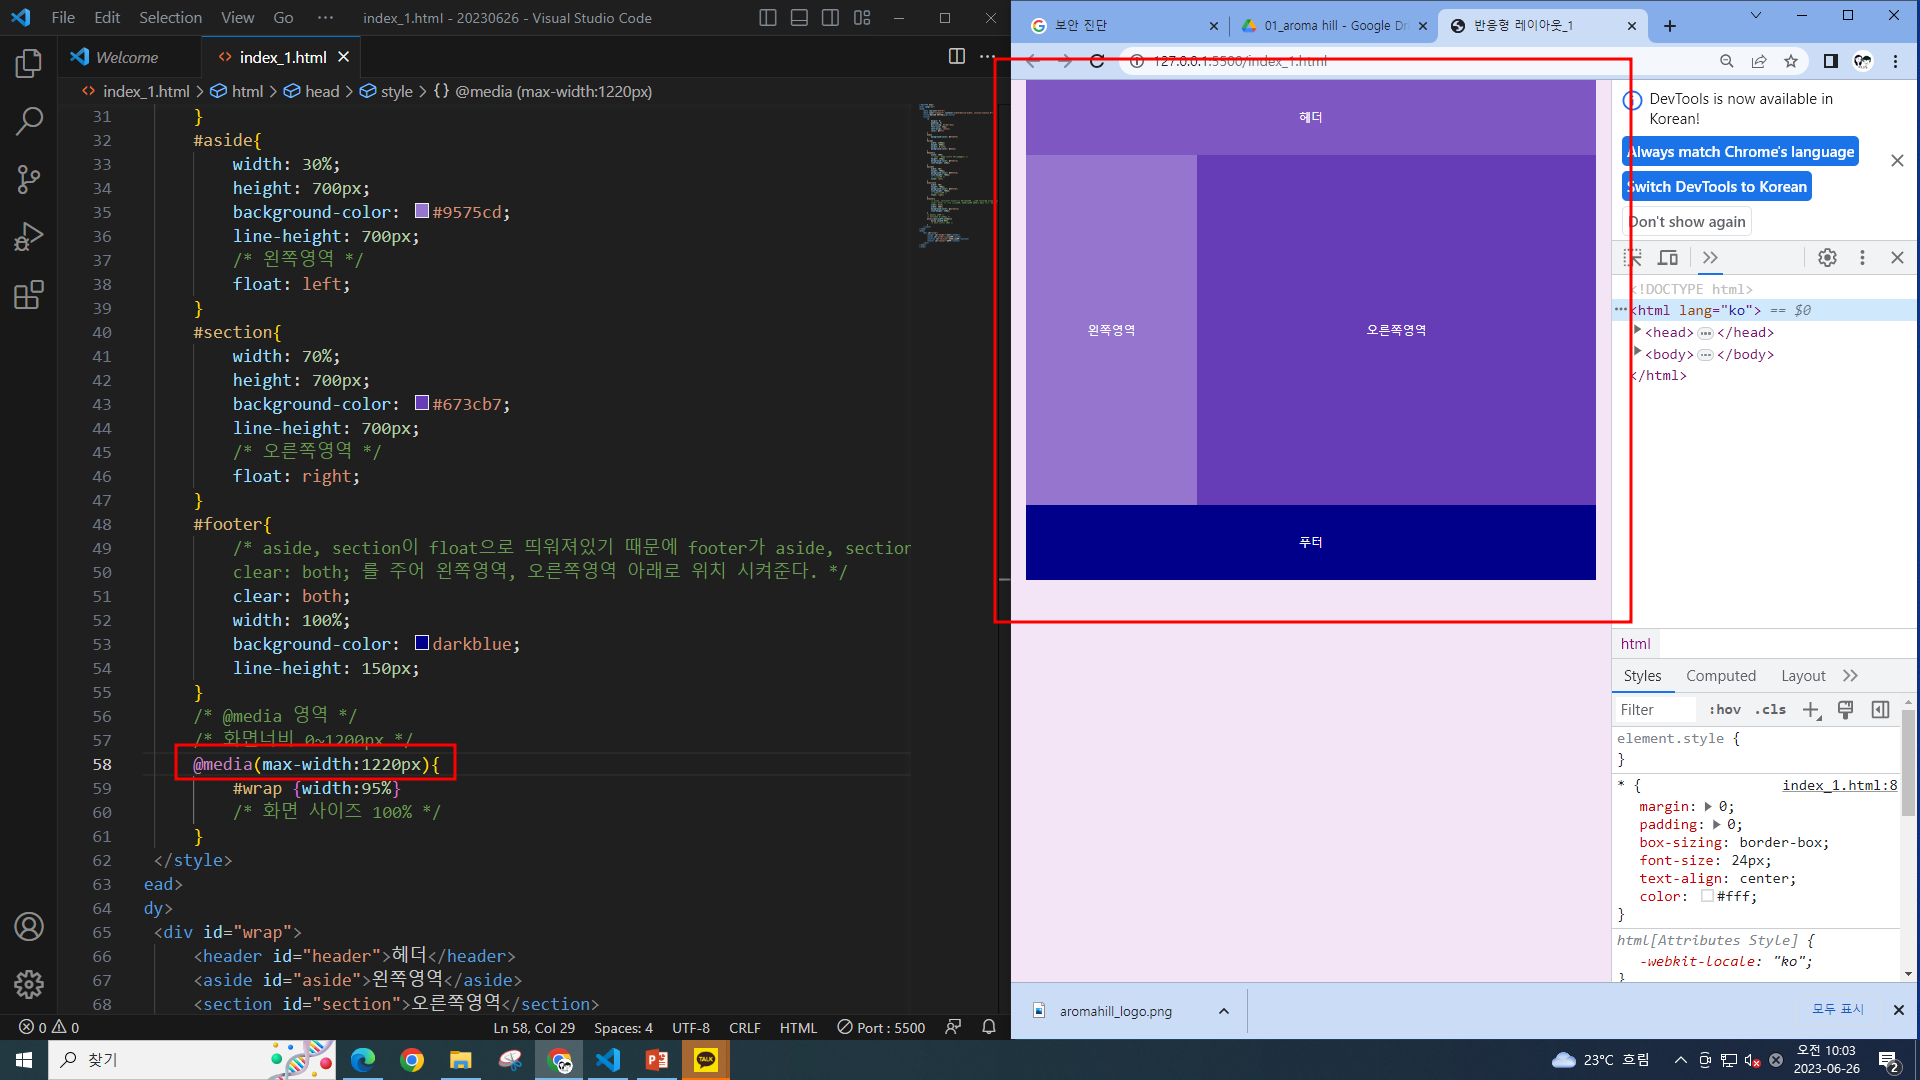The width and height of the screenshot is (1920, 1080).
Task: Open the index_1.html:8 source link
Action: [x=1839, y=786]
